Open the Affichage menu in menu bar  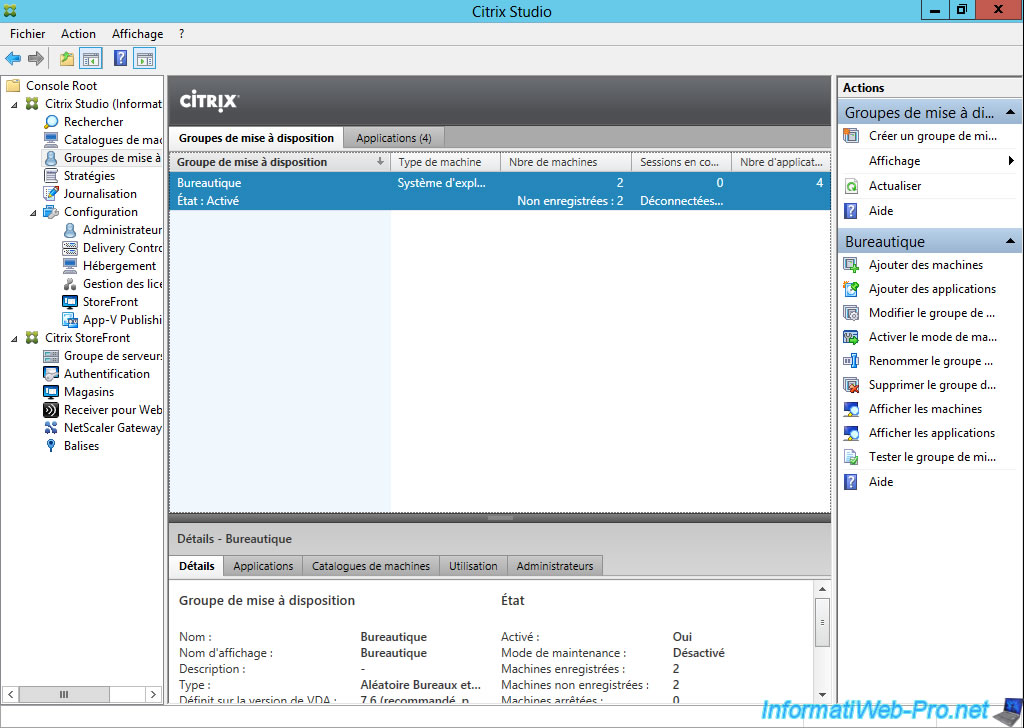137,34
